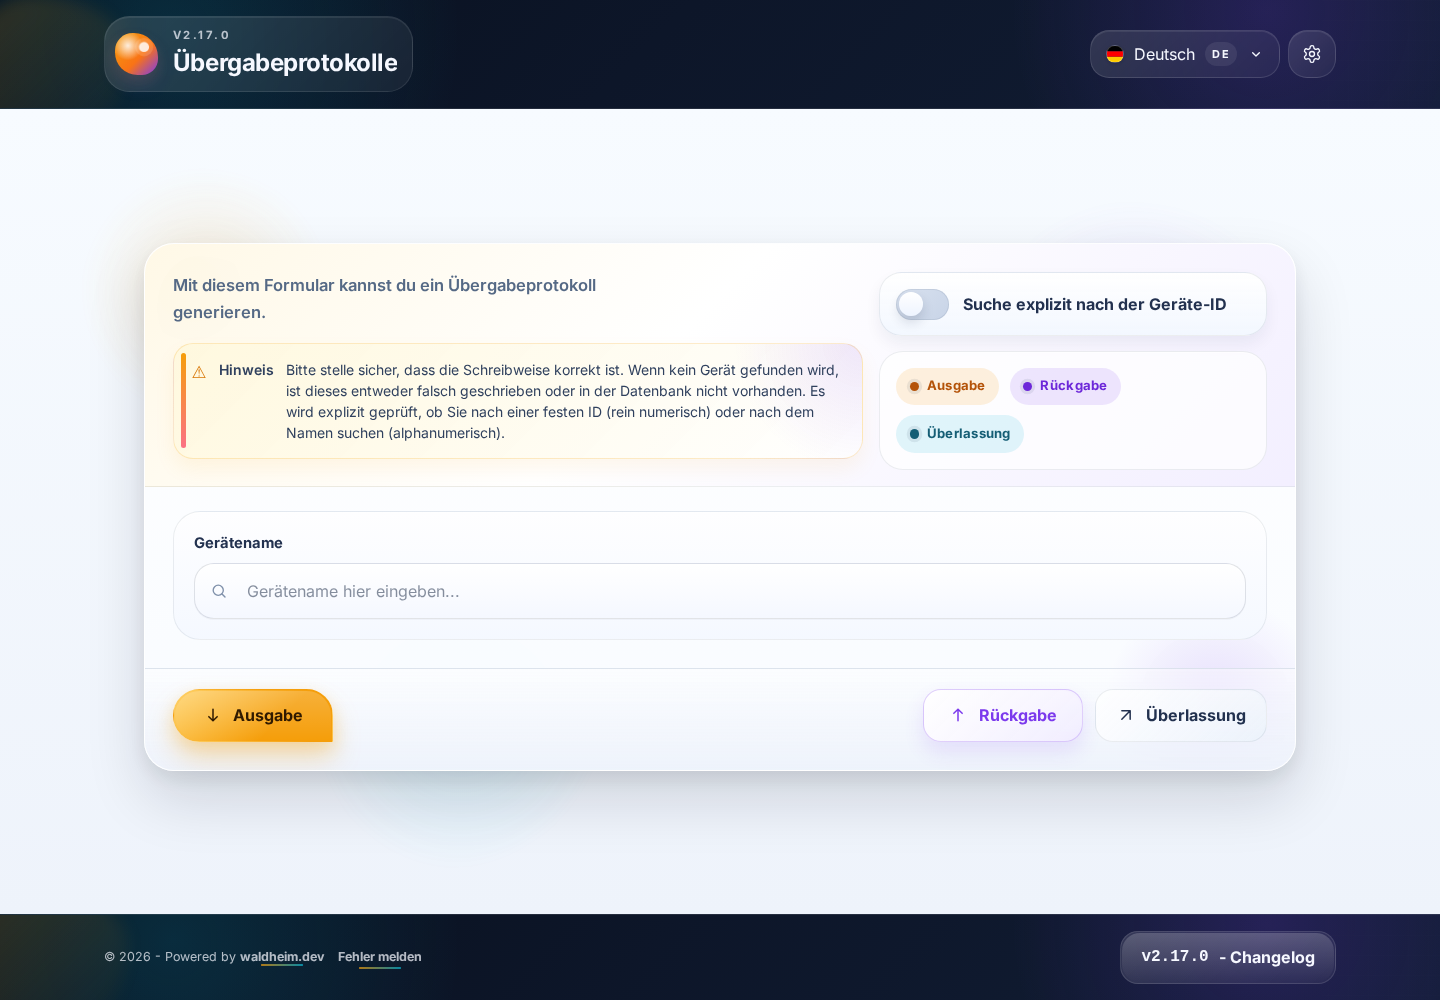Screen dimensions: 1440x1000
Task: Click the purple Rückgabe button
Action: [1003, 715]
